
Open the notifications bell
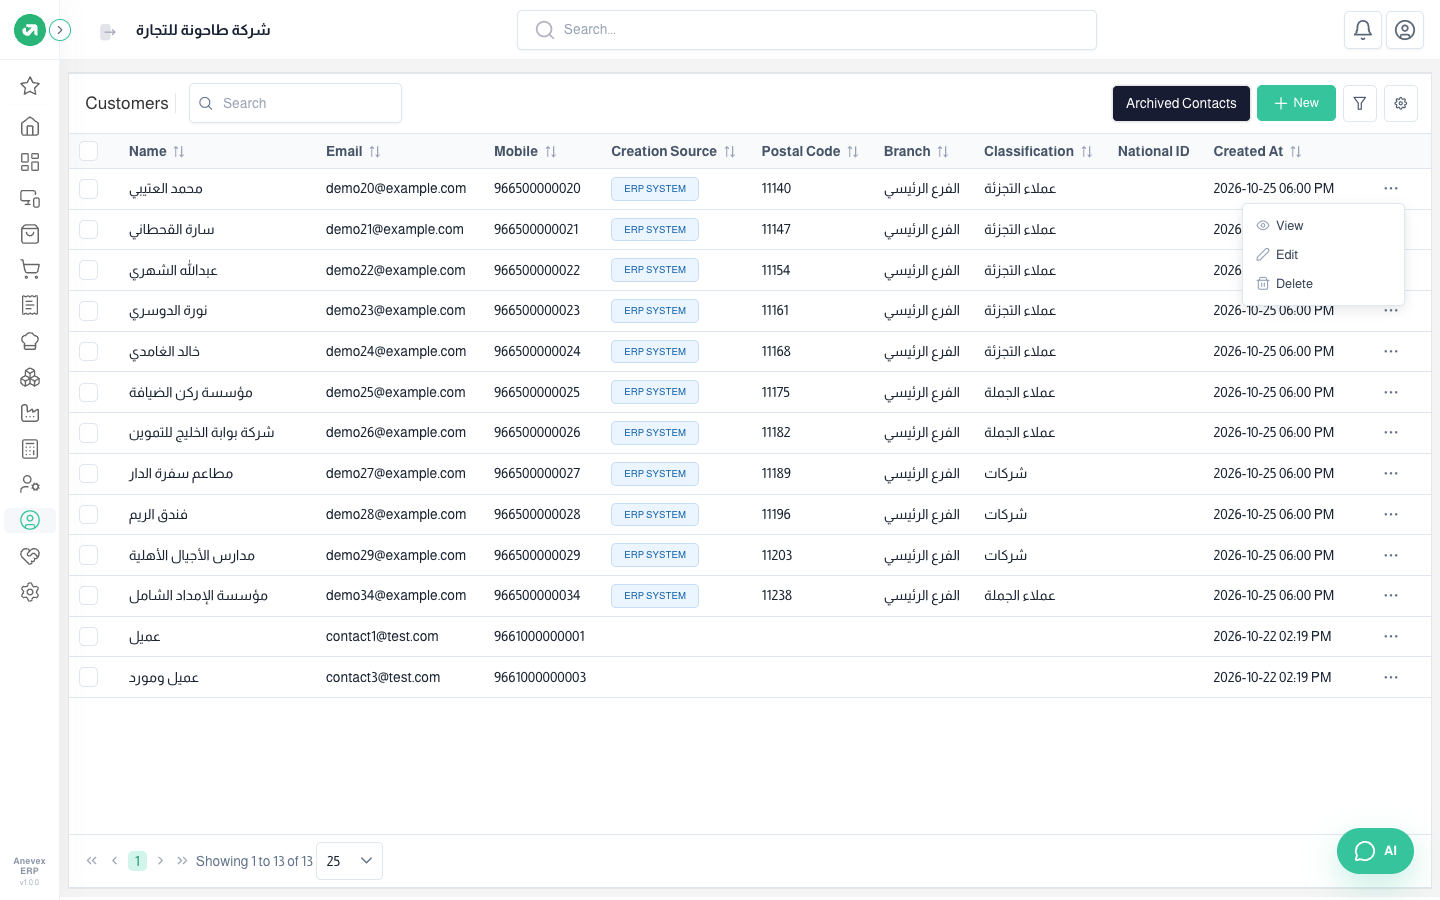[1363, 30]
